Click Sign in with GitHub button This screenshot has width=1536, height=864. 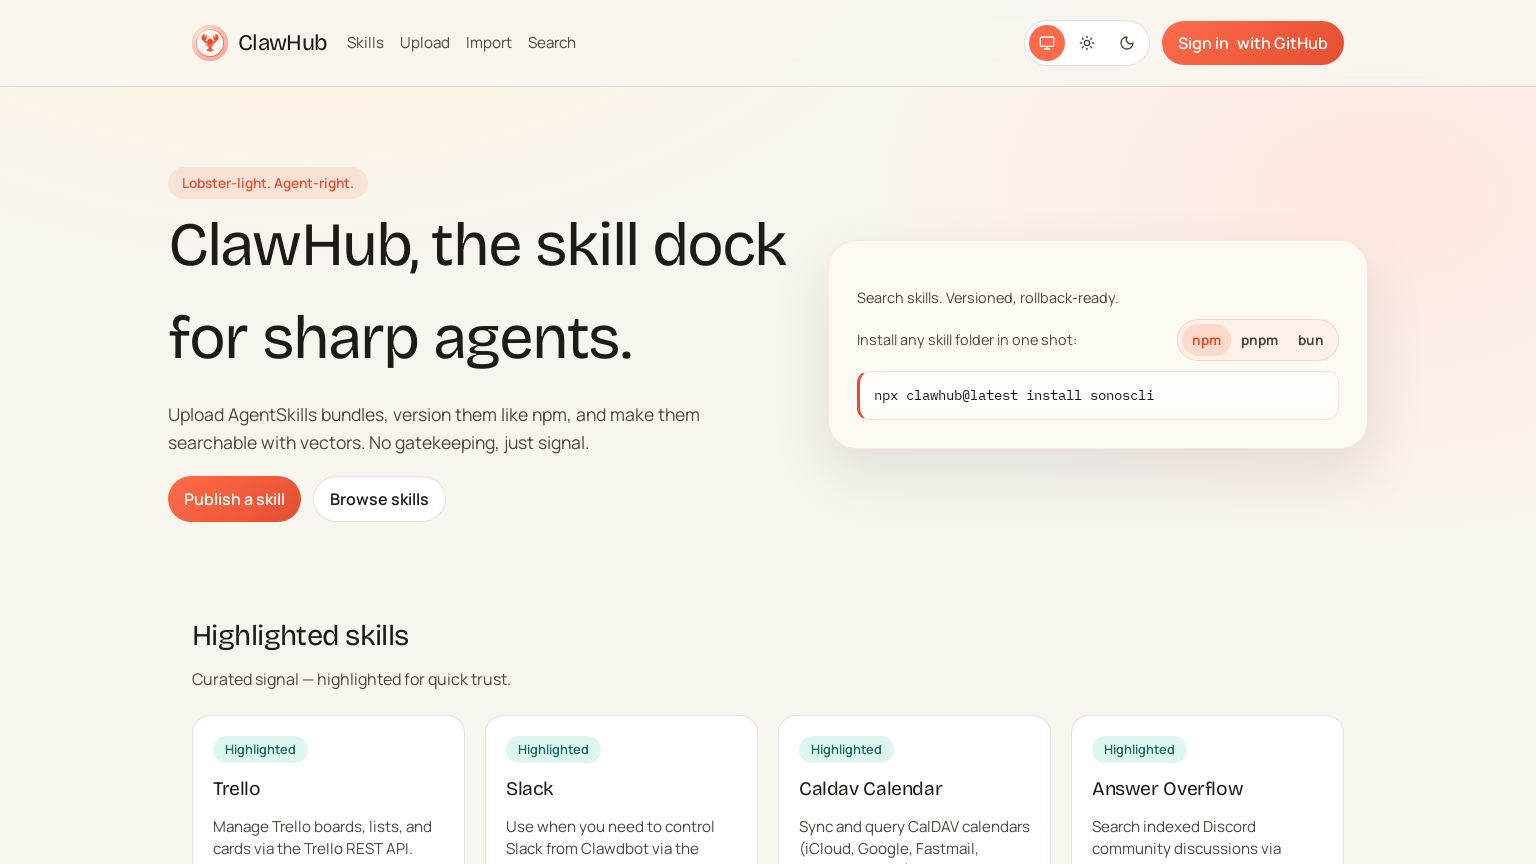[1252, 43]
